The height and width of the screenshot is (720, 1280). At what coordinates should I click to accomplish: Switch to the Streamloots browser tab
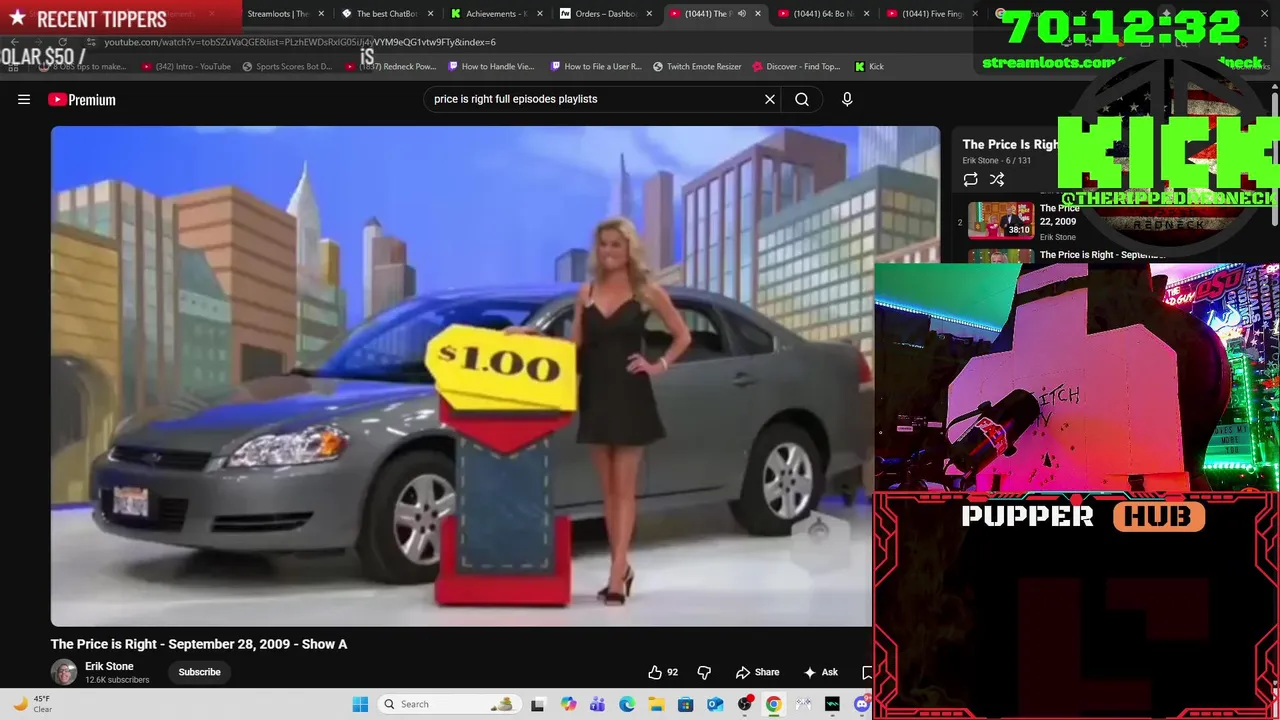tap(277, 14)
